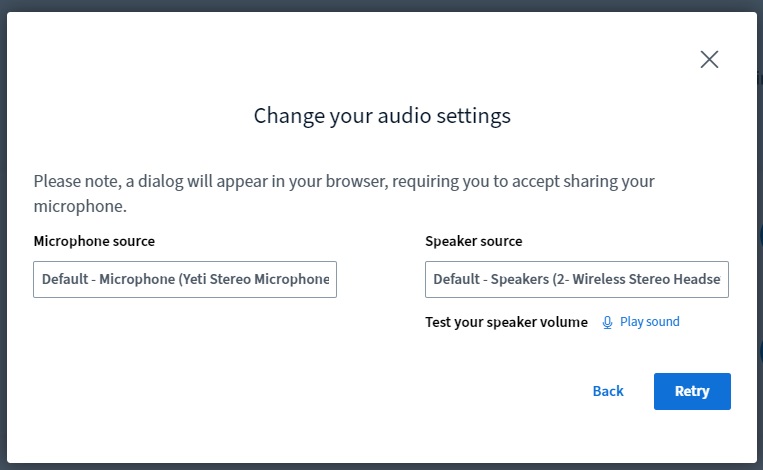Close the audio settings dialog
763x470 pixels.
coord(709,59)
